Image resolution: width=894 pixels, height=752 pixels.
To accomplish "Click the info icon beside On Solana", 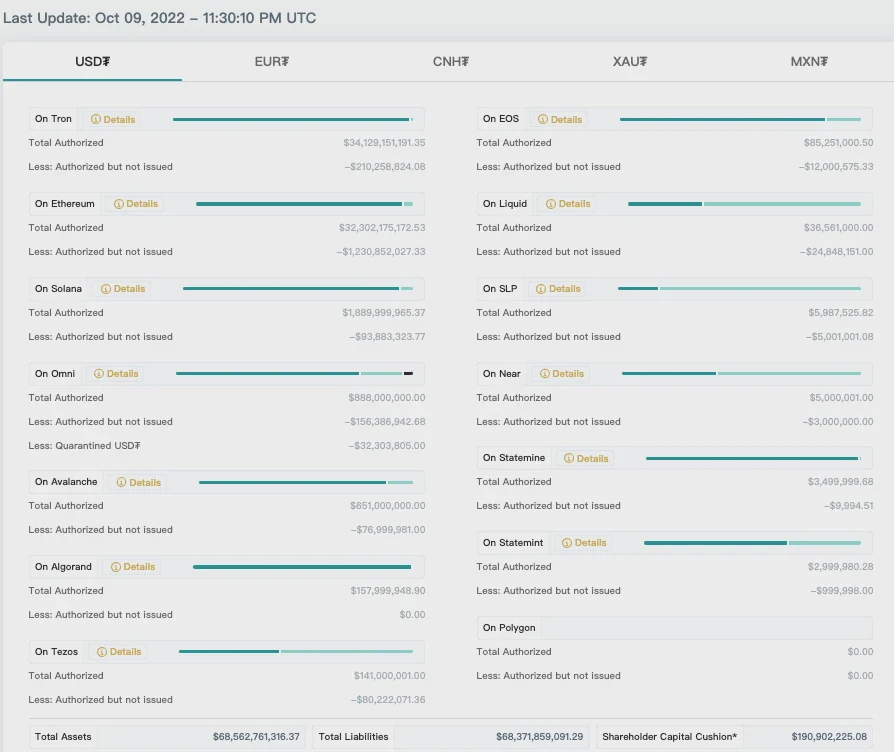I will tap(106, 289).
